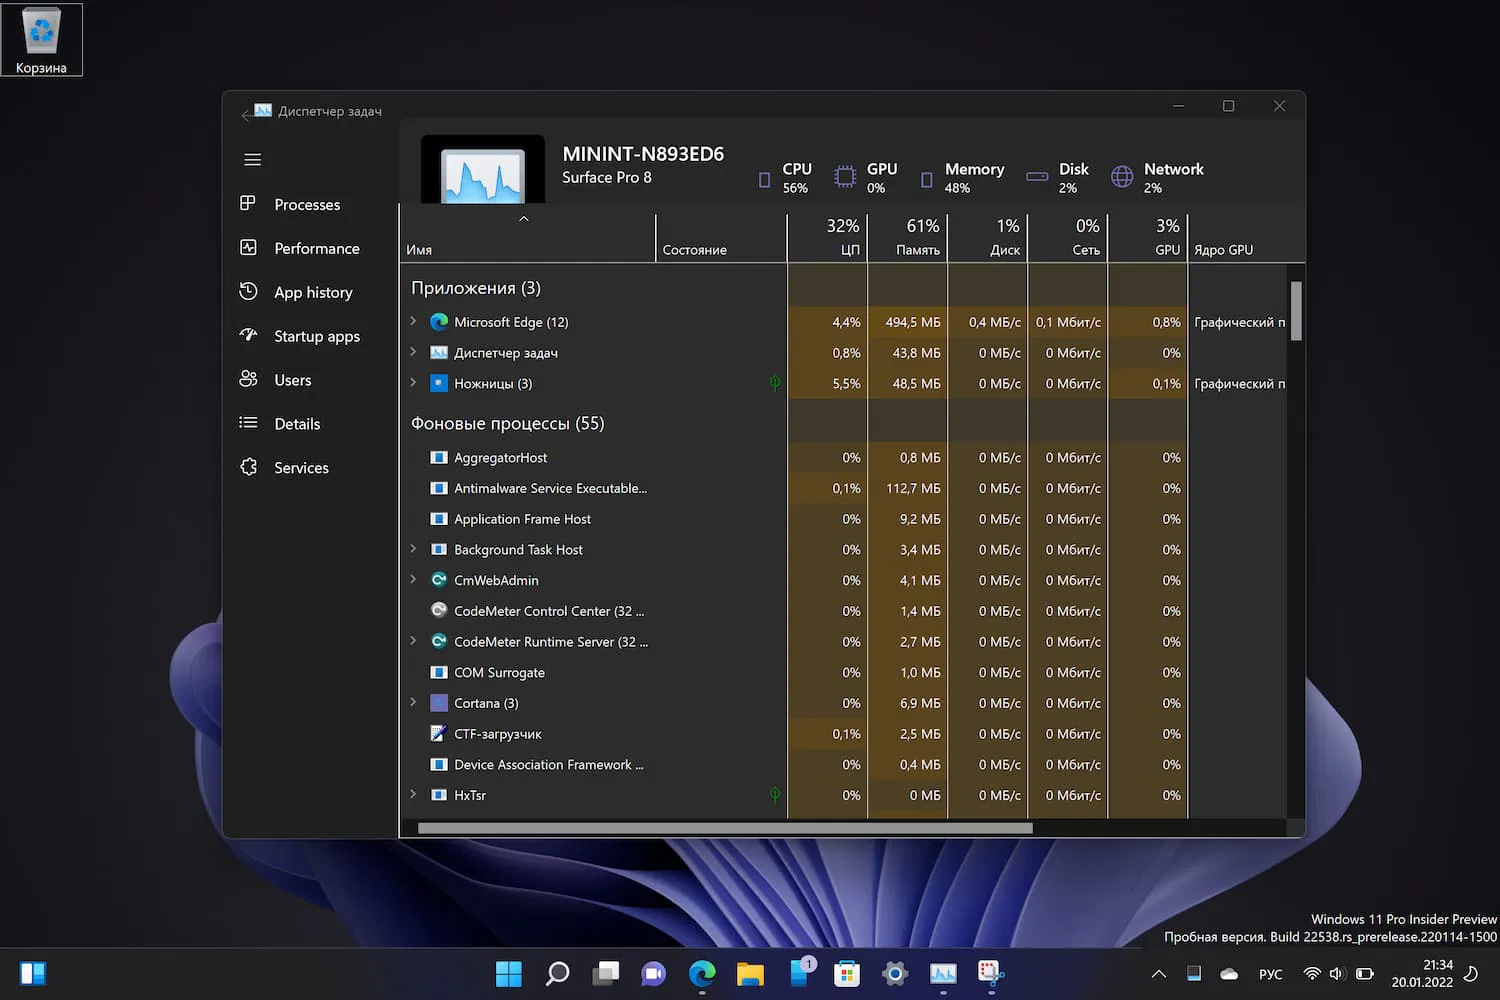Click the Services gear icon
This screenshot has width=1500, height=1000.
[248, 467]
